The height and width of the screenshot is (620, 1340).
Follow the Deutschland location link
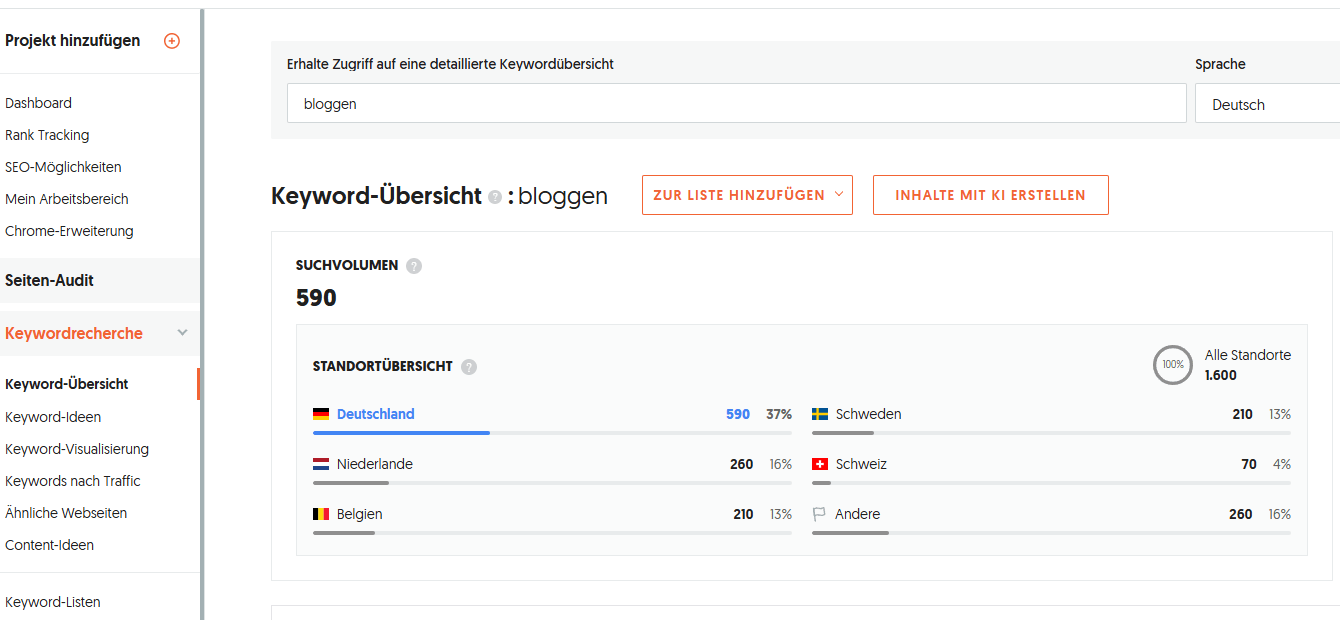[x=375, y=414]
